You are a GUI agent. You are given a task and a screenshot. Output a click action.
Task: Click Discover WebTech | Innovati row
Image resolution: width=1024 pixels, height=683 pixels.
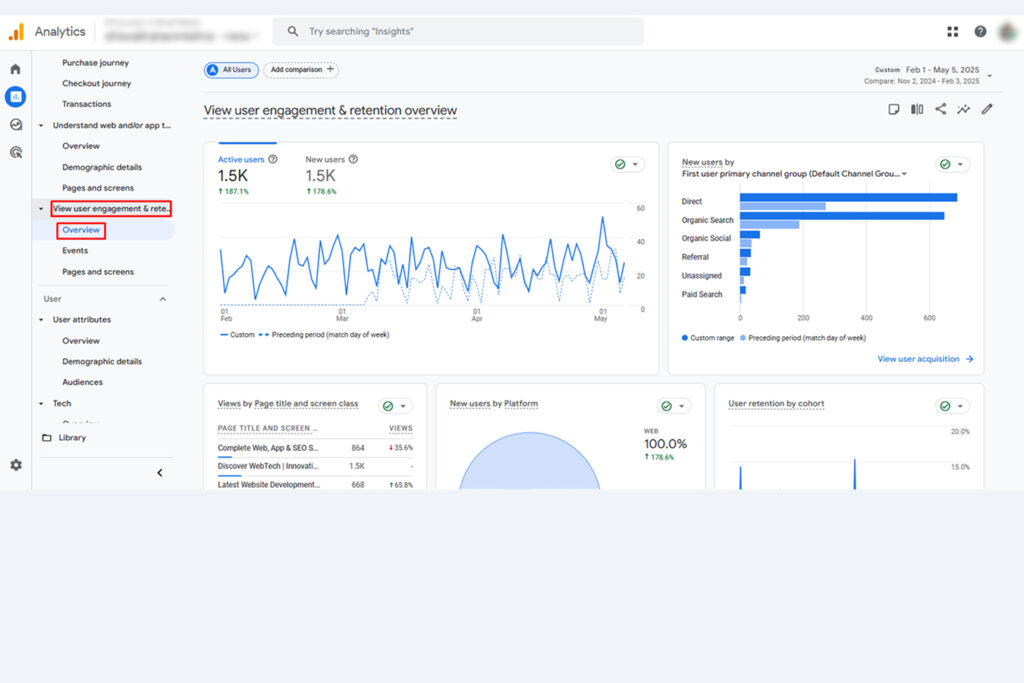[x=315, y=466]
